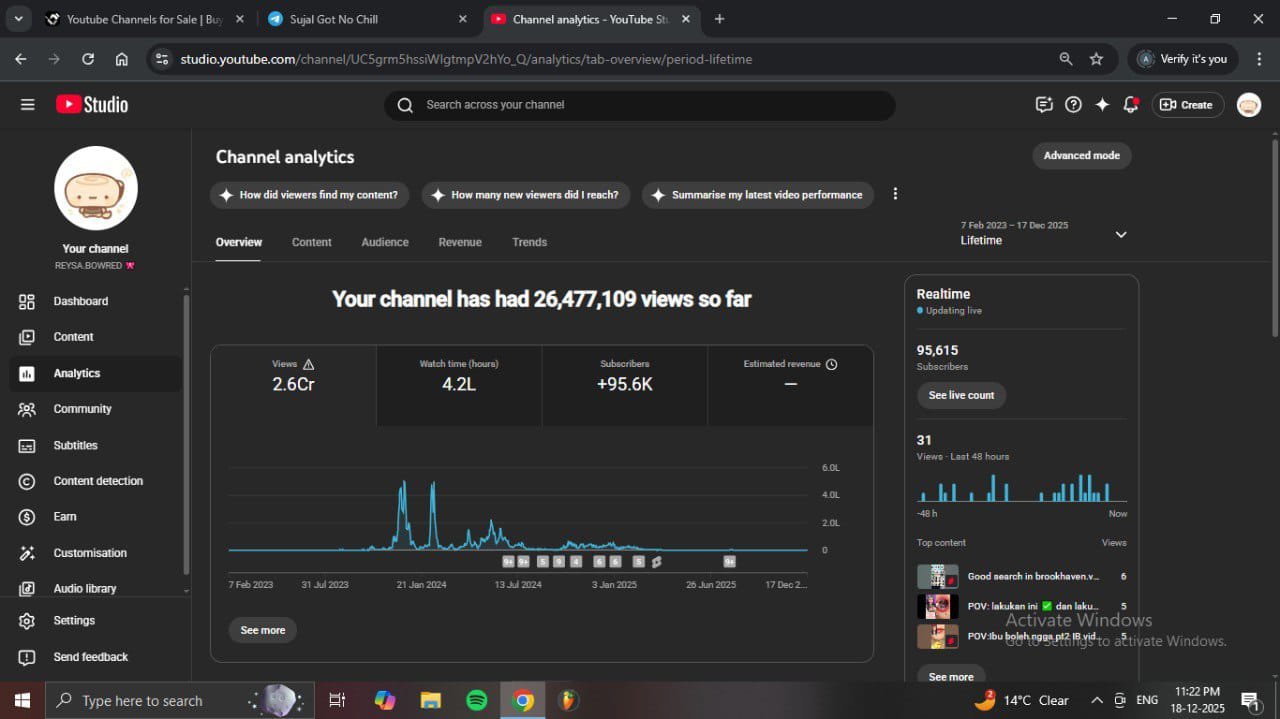Image resolution: width=1280 pixels, height=719 pixels.
Task: Select the Subscribers metric card
Action: click(624, 376)
